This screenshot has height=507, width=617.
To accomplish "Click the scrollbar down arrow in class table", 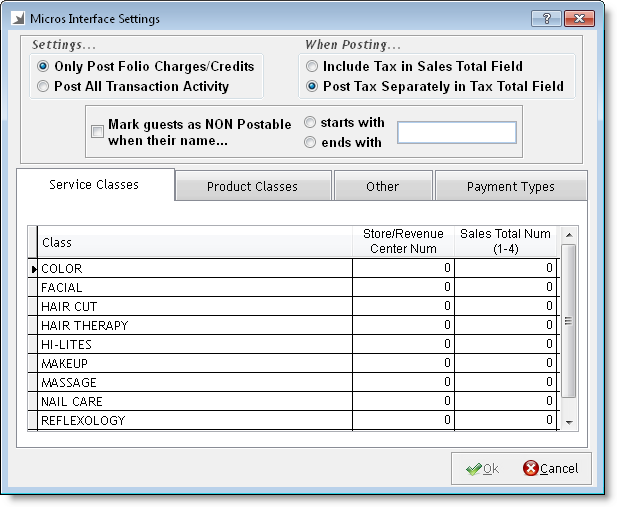I will [568, 423].
